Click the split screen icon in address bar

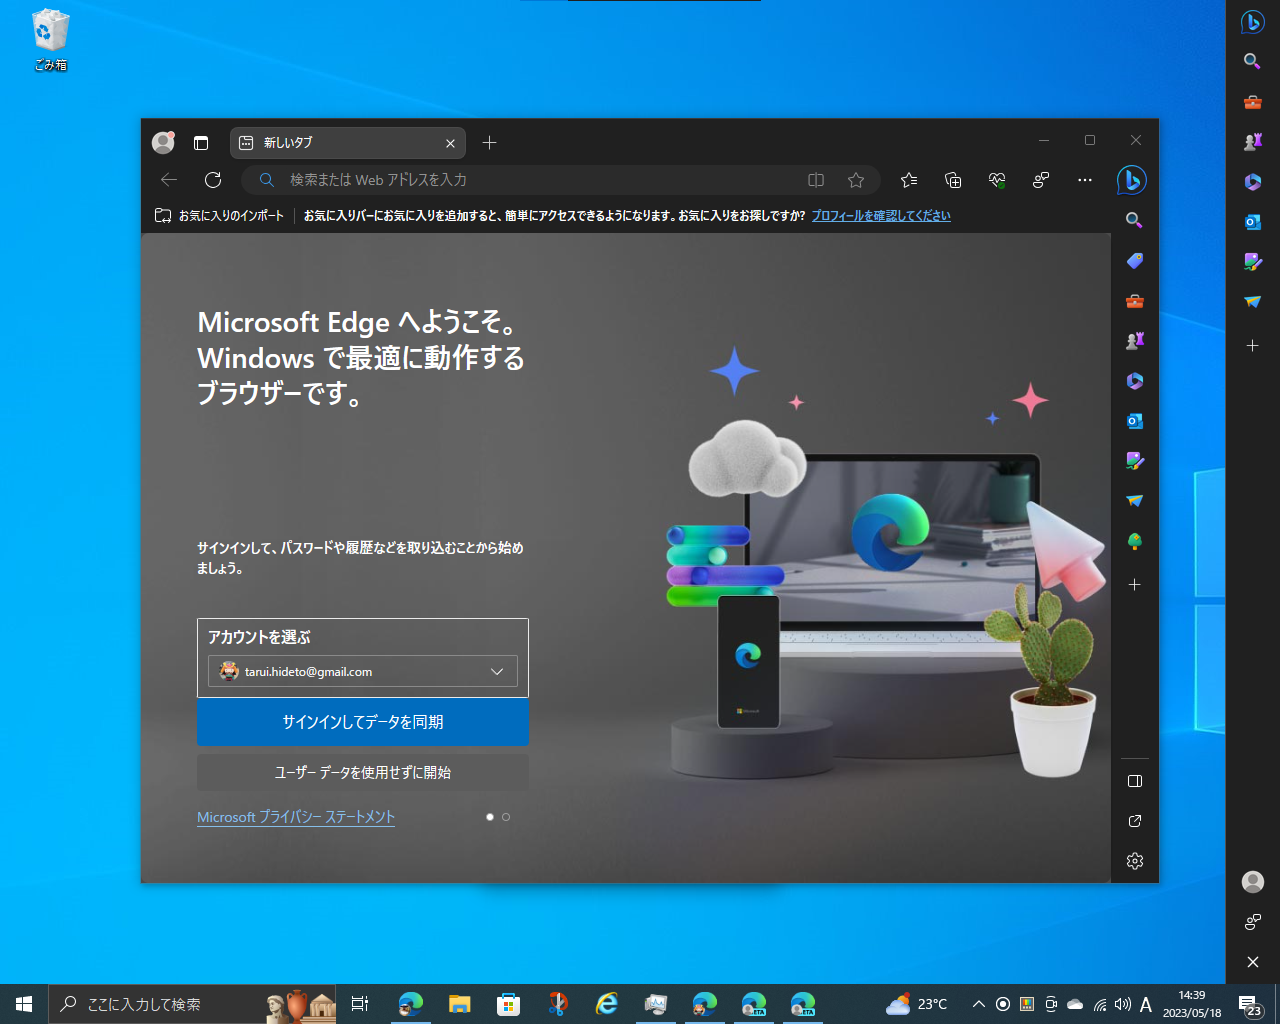(x=816, y=180)
